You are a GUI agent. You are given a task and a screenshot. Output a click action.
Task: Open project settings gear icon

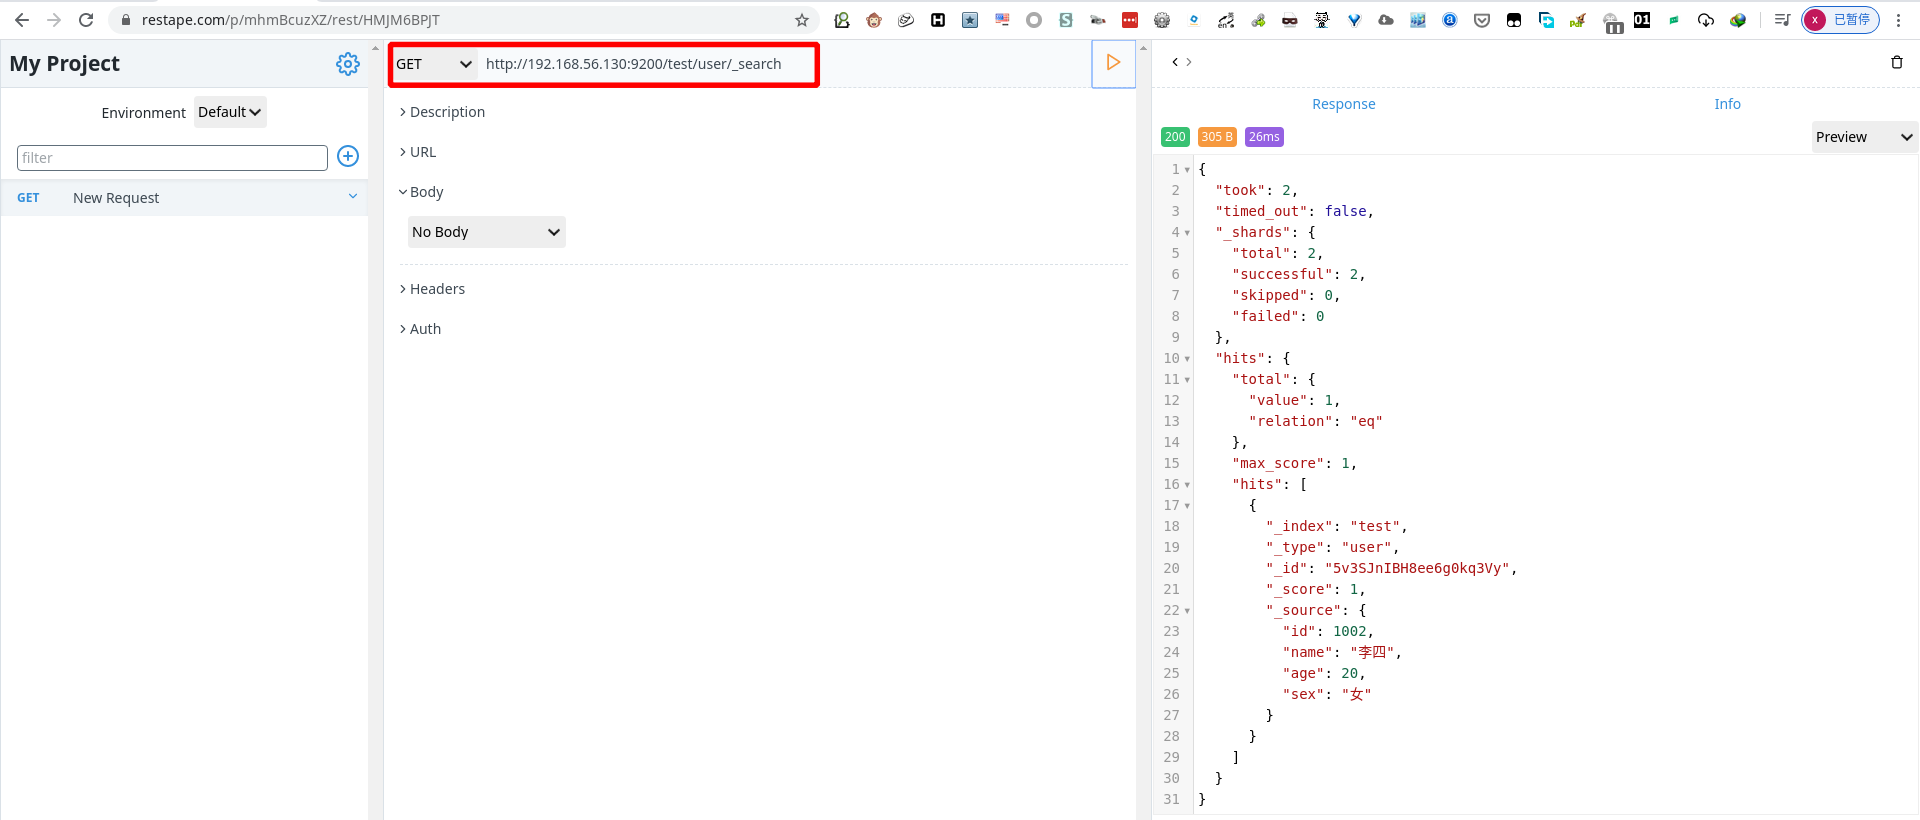point(348,64)
